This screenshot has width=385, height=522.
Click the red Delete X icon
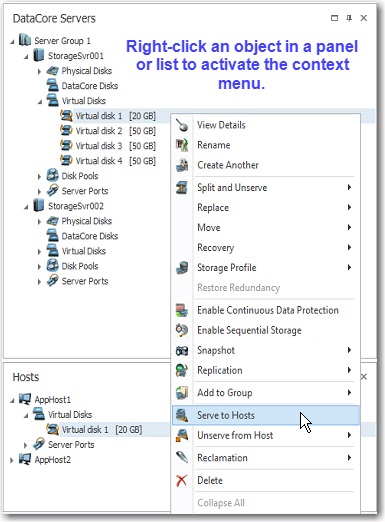click(x=182, y=480)
